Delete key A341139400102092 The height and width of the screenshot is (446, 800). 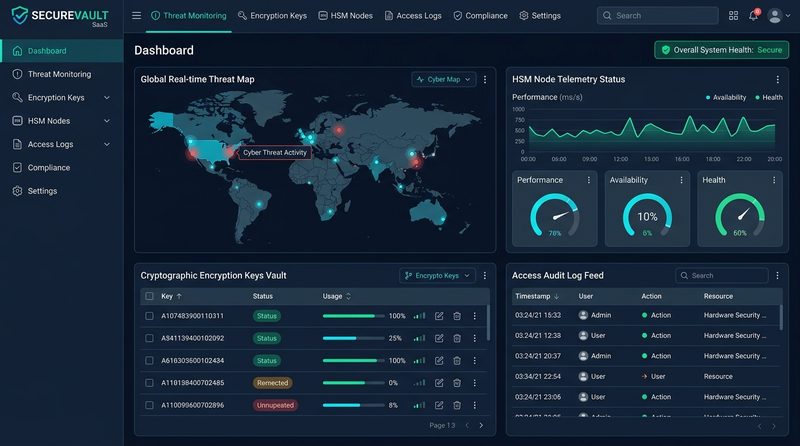point(457,338)
